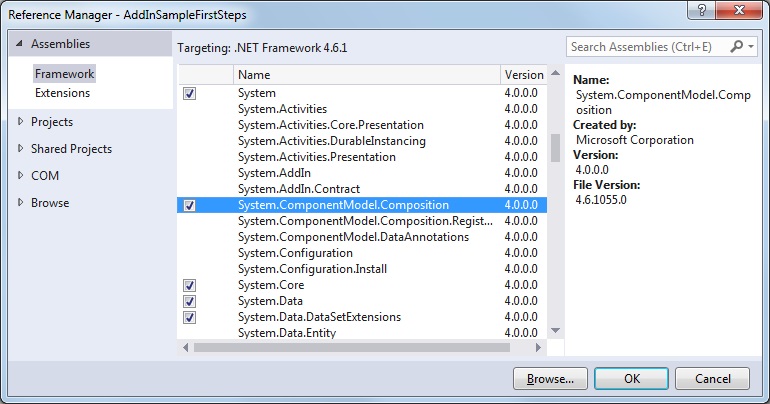Expand the Projects section
770x404 pixels.
point(20,121)
